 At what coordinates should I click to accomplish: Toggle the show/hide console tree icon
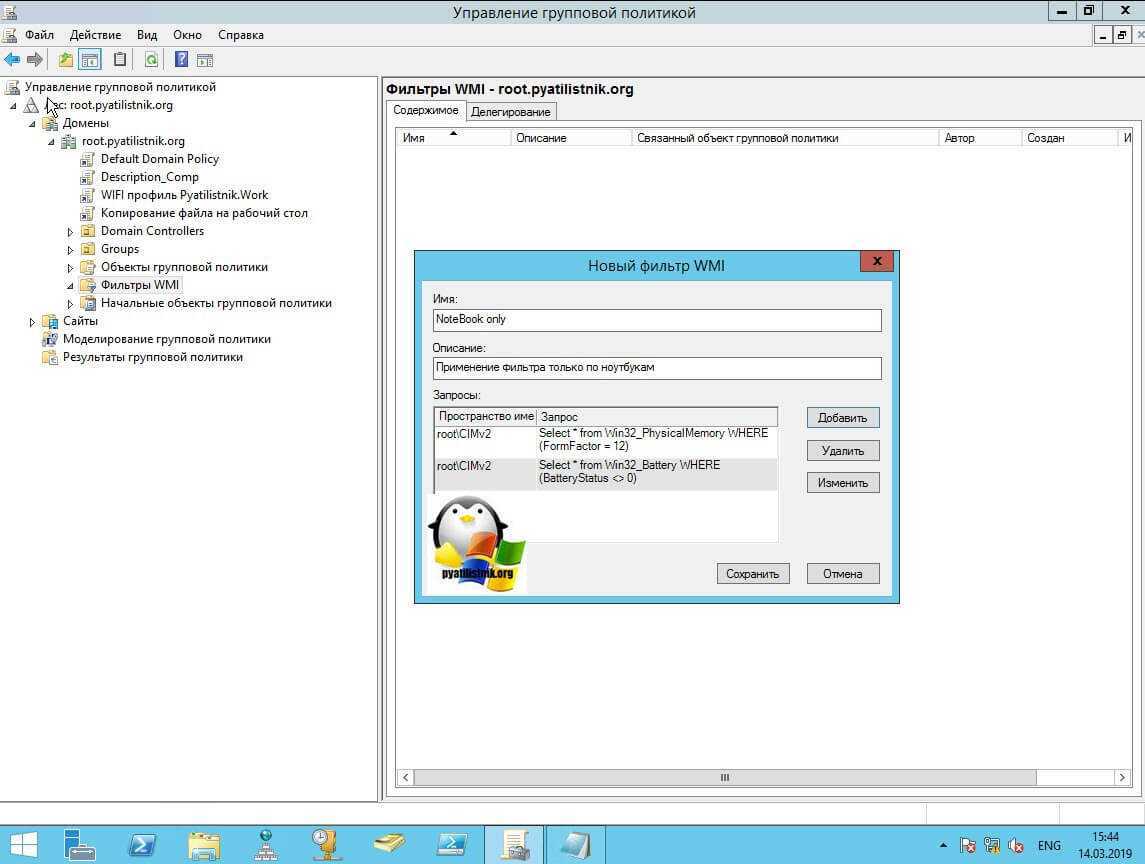[x=90, y=60]
